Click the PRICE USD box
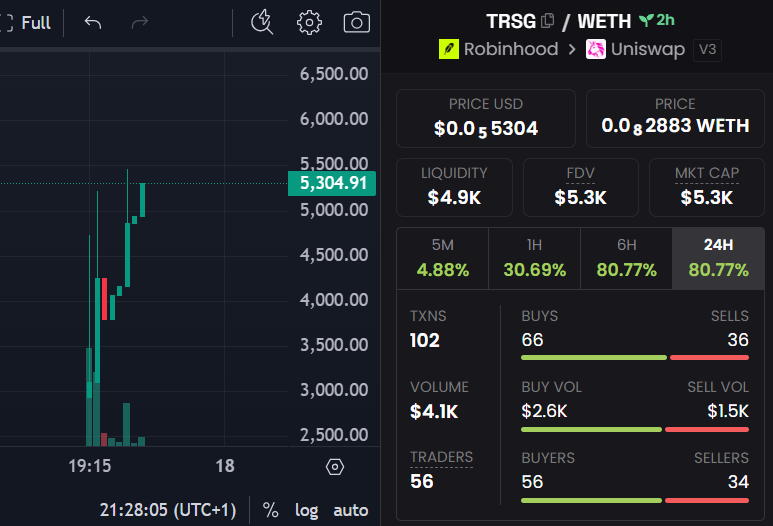Image resolution: width=773 pixels, height=526 pixels. 486,118
